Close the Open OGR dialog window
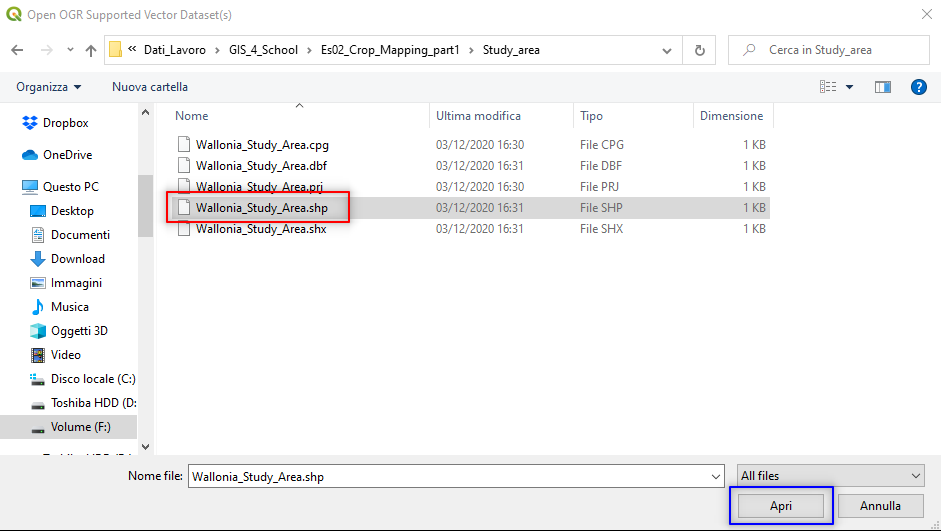941x531 pixels. (927, 14)
